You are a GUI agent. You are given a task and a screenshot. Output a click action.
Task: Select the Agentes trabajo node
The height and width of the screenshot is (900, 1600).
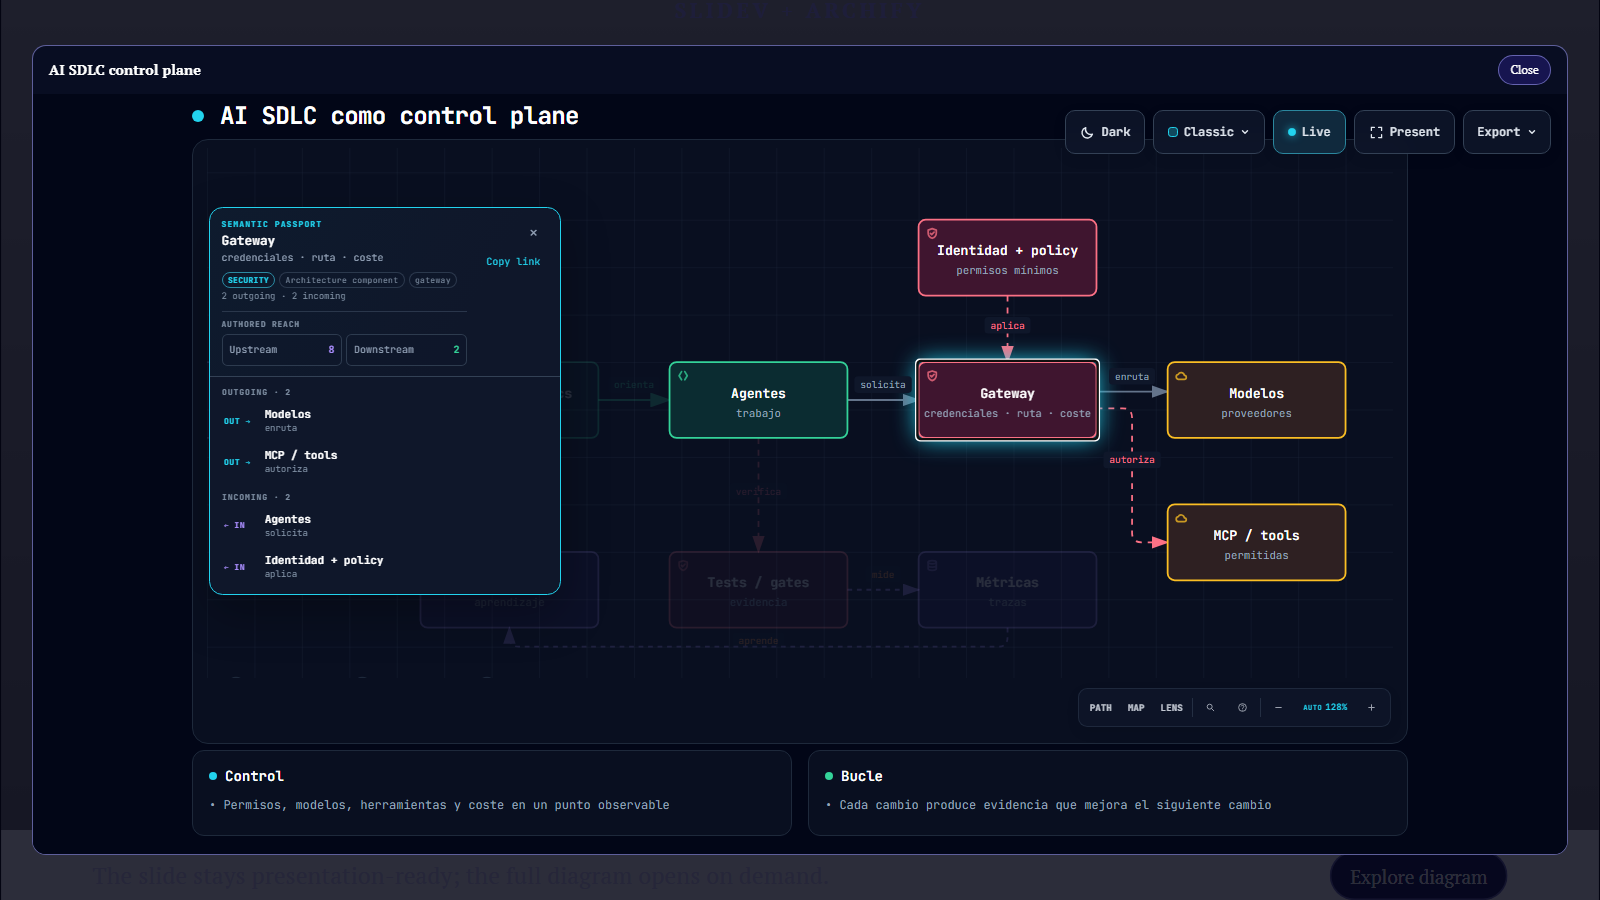click(758, 400)
